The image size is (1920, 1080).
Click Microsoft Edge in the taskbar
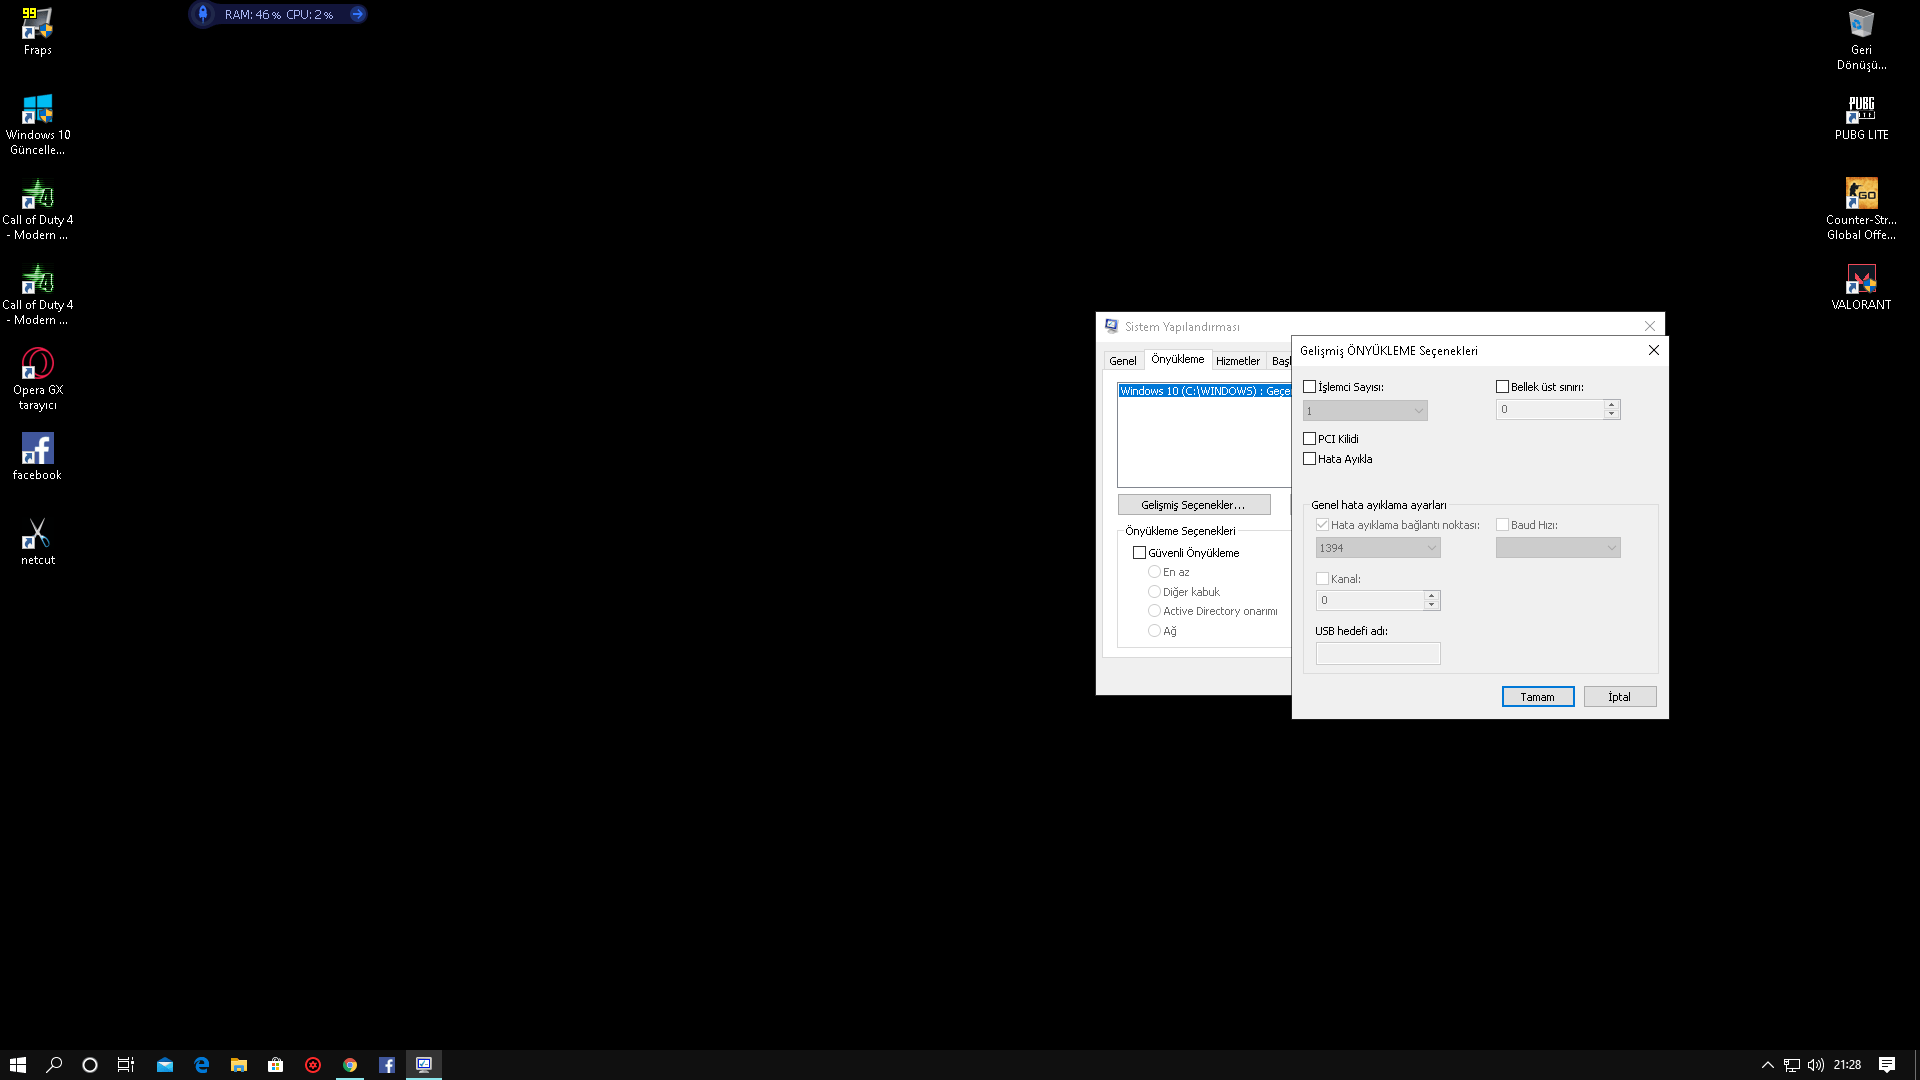202,1065
